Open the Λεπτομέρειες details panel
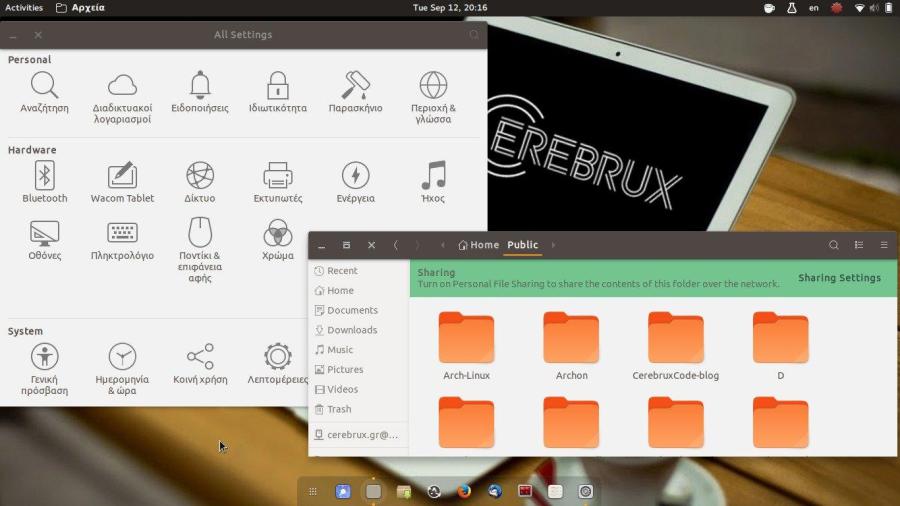 click(278, 364)
